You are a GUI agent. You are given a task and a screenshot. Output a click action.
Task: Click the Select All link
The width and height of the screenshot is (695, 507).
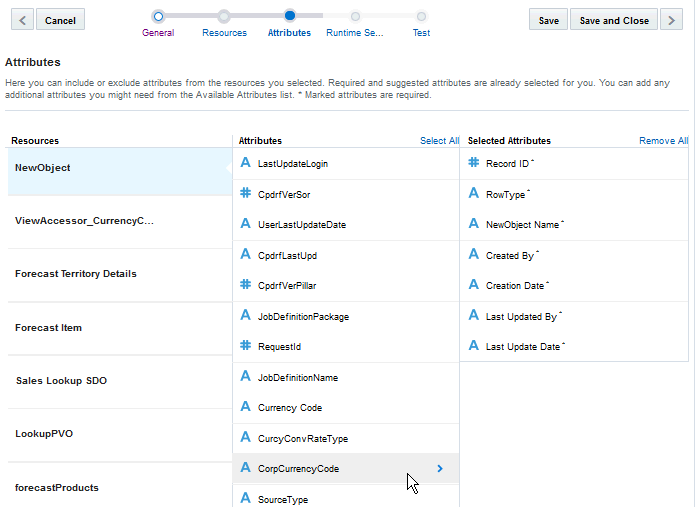click(439, 141)
